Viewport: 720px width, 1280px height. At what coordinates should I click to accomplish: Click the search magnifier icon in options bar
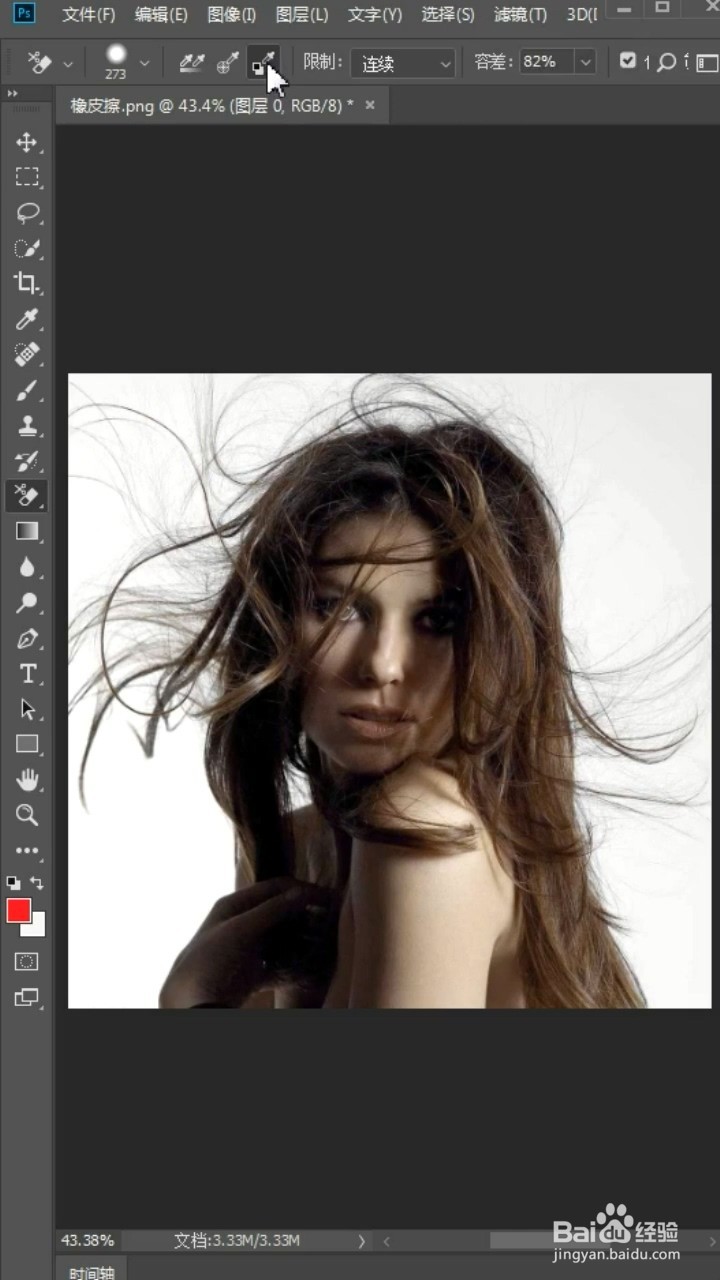coord(666,62)
